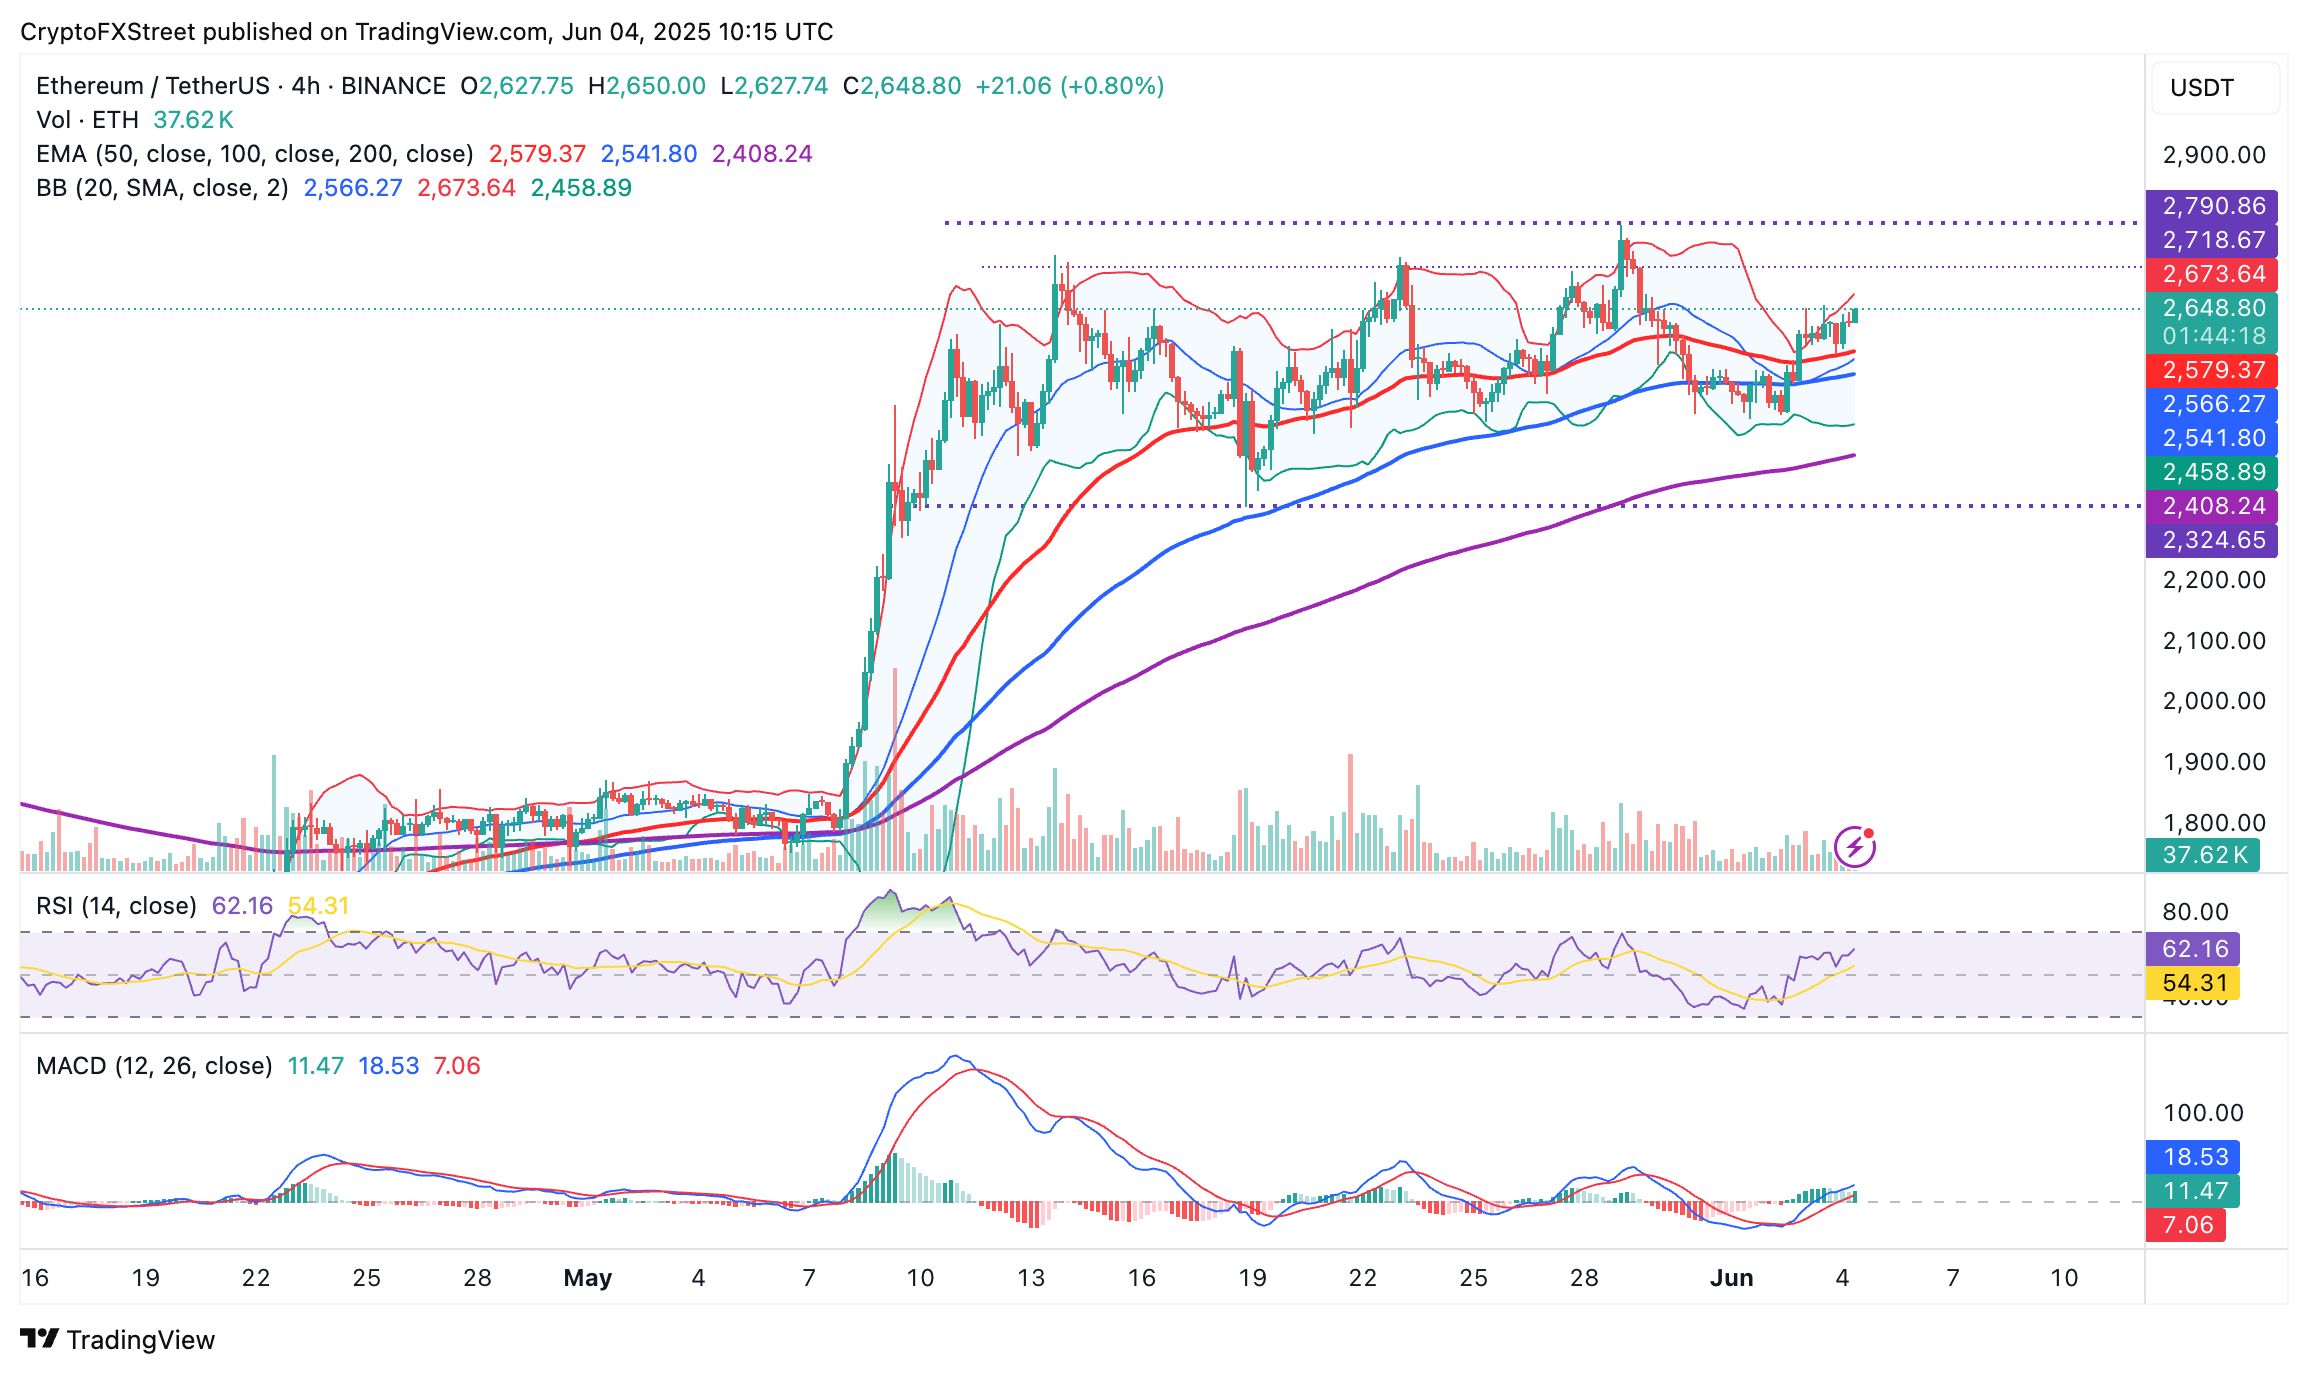This screenshot has height=1374, width=2308.
Task: Click the current price 2,648.80 label
Action: (2212, 308)
